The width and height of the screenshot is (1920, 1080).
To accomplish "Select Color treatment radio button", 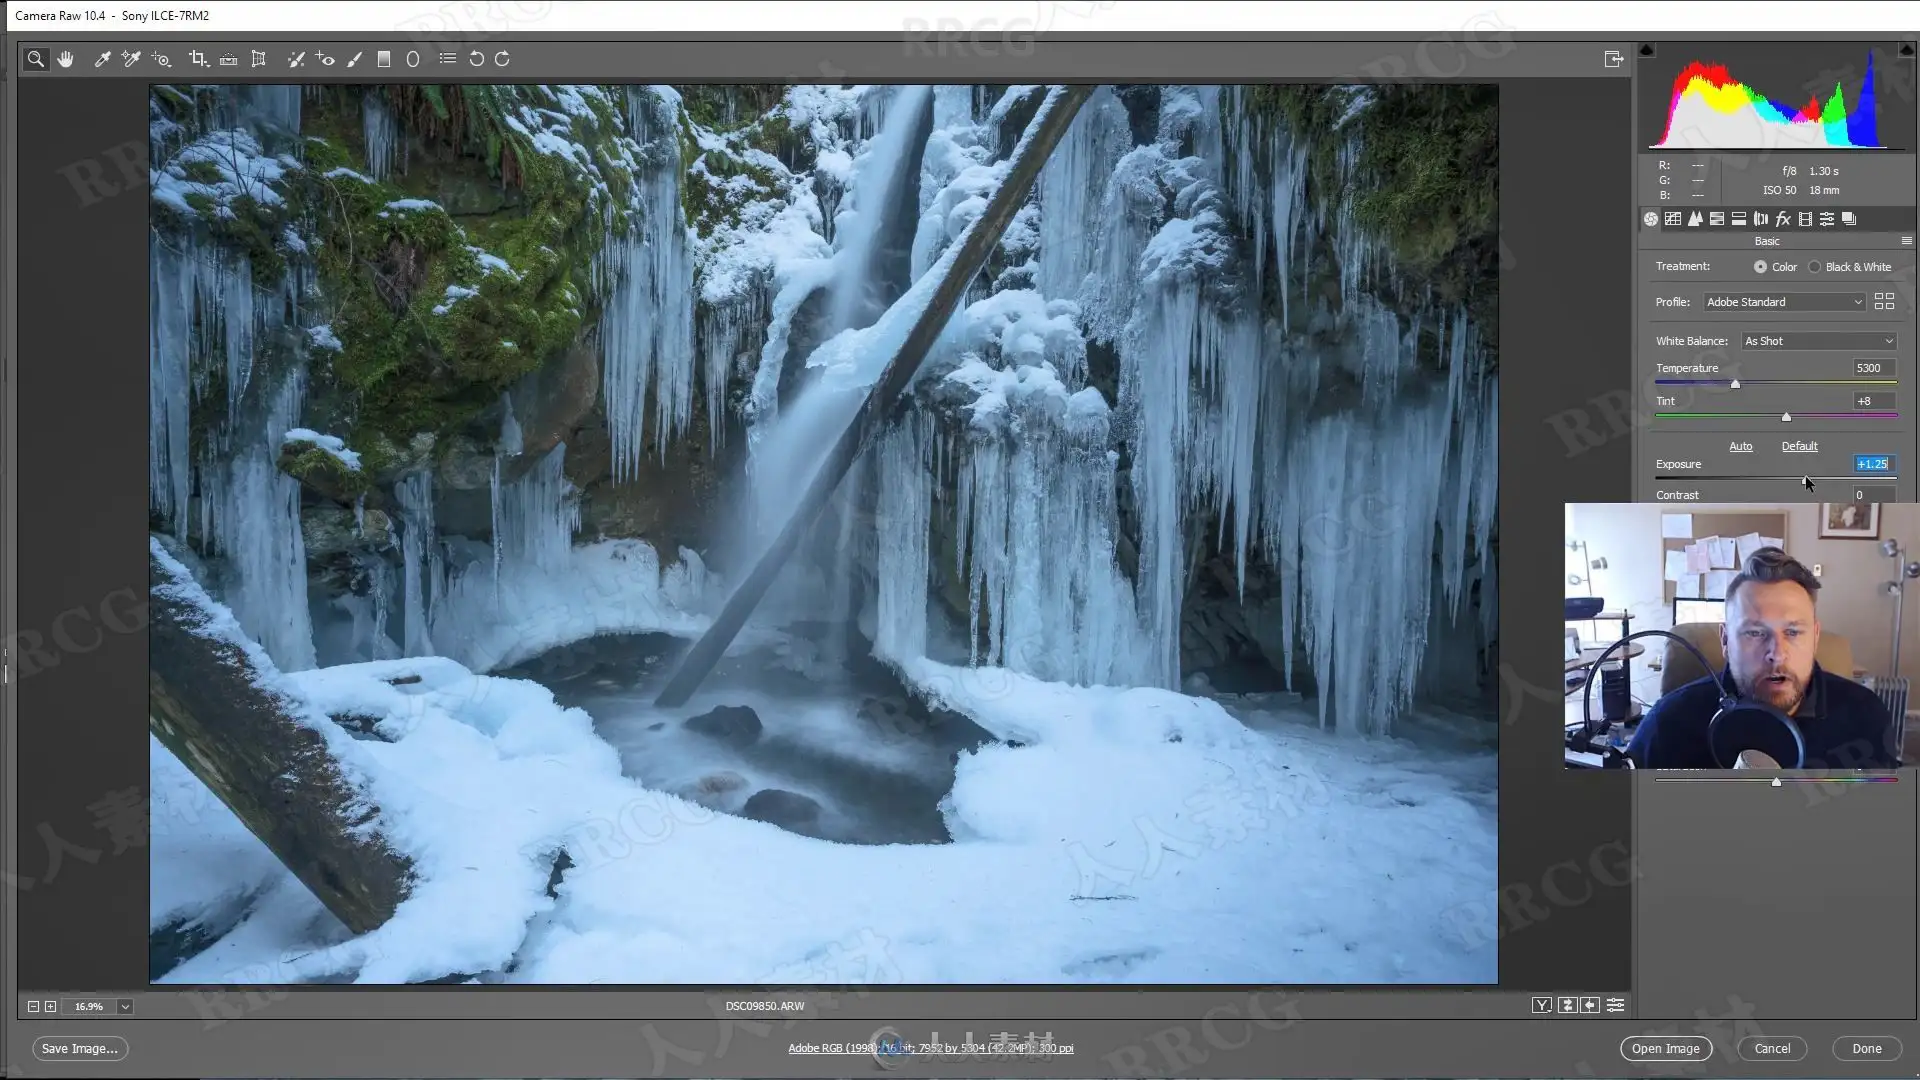I will click(x=1760, y=267).
